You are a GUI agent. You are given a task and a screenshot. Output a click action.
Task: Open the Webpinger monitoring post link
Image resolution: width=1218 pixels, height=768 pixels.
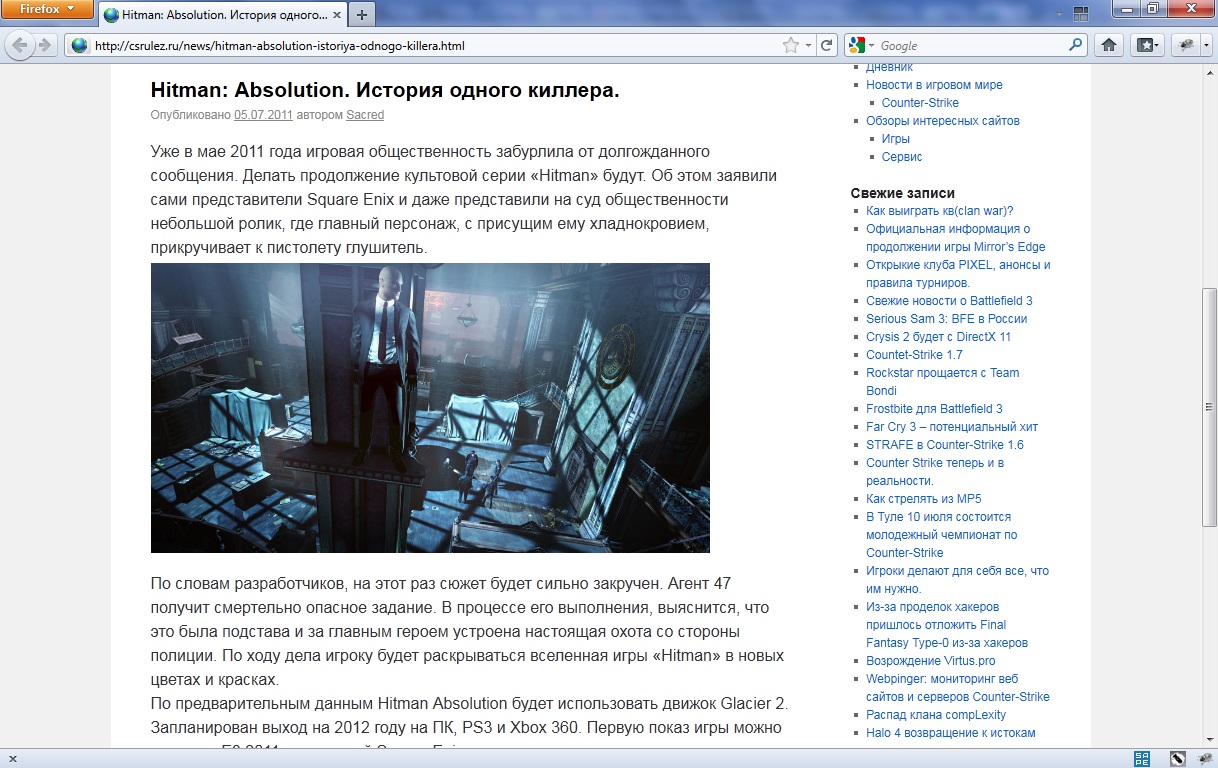pyautogui.click(x=958, y=688)
